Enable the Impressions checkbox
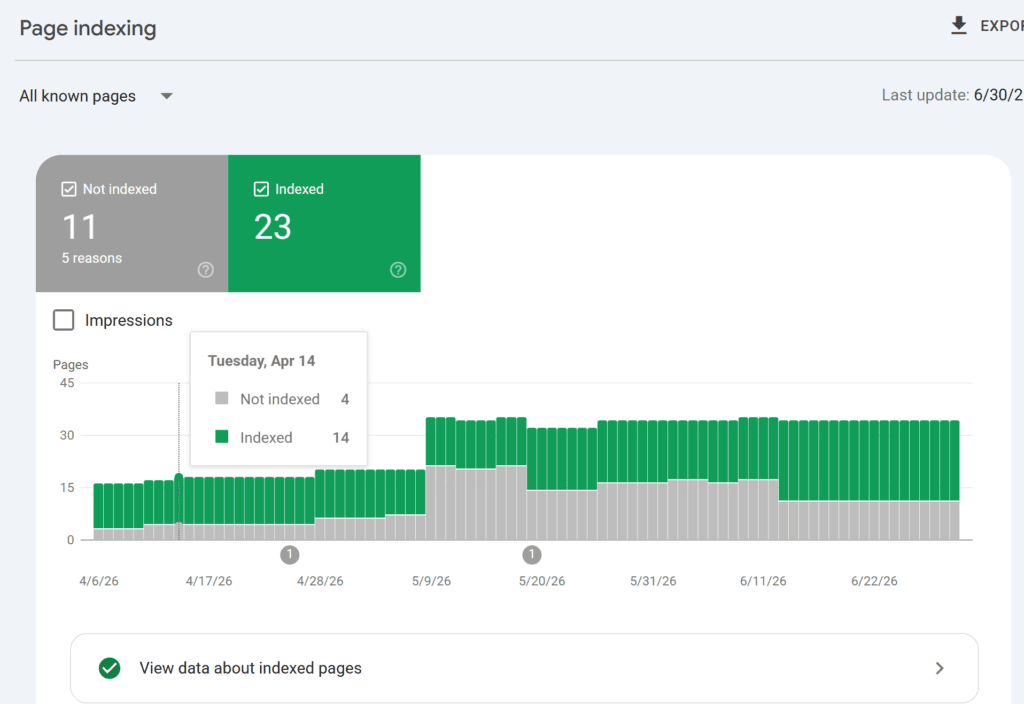Viewport: 1024px width, 704px height. [x=63, y=320]
